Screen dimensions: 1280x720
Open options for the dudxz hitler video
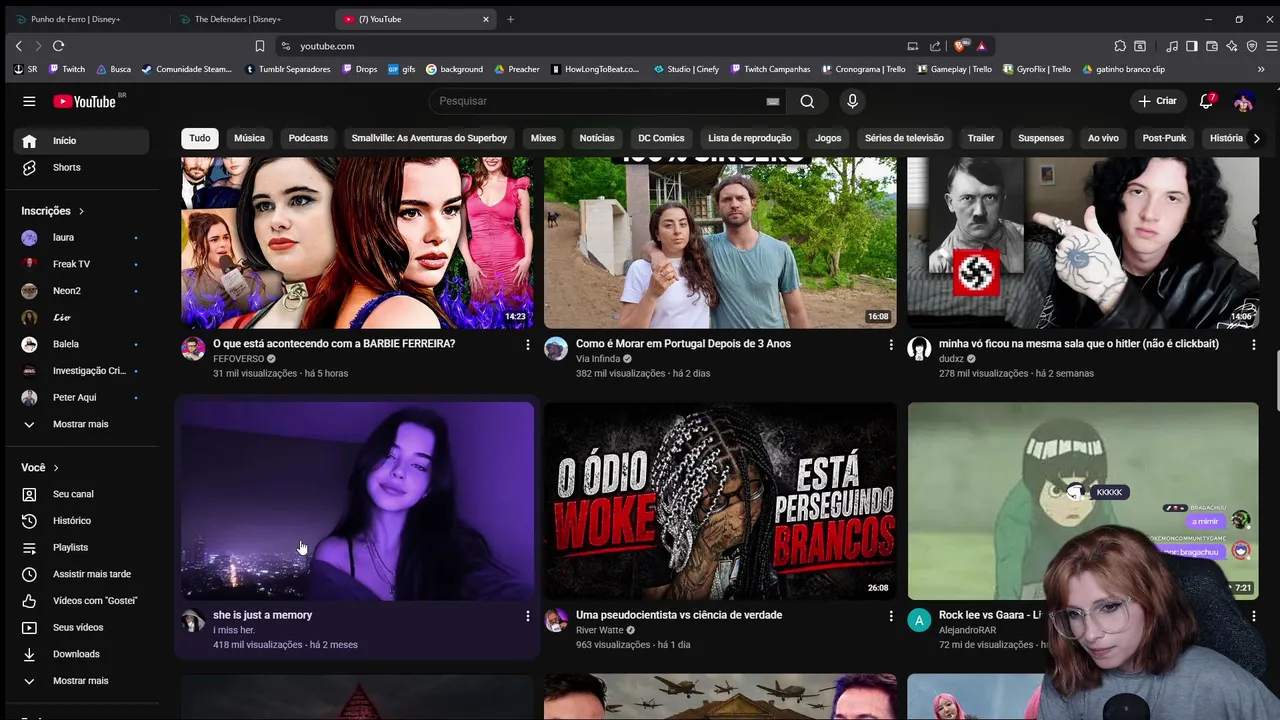coord(1254,344)
